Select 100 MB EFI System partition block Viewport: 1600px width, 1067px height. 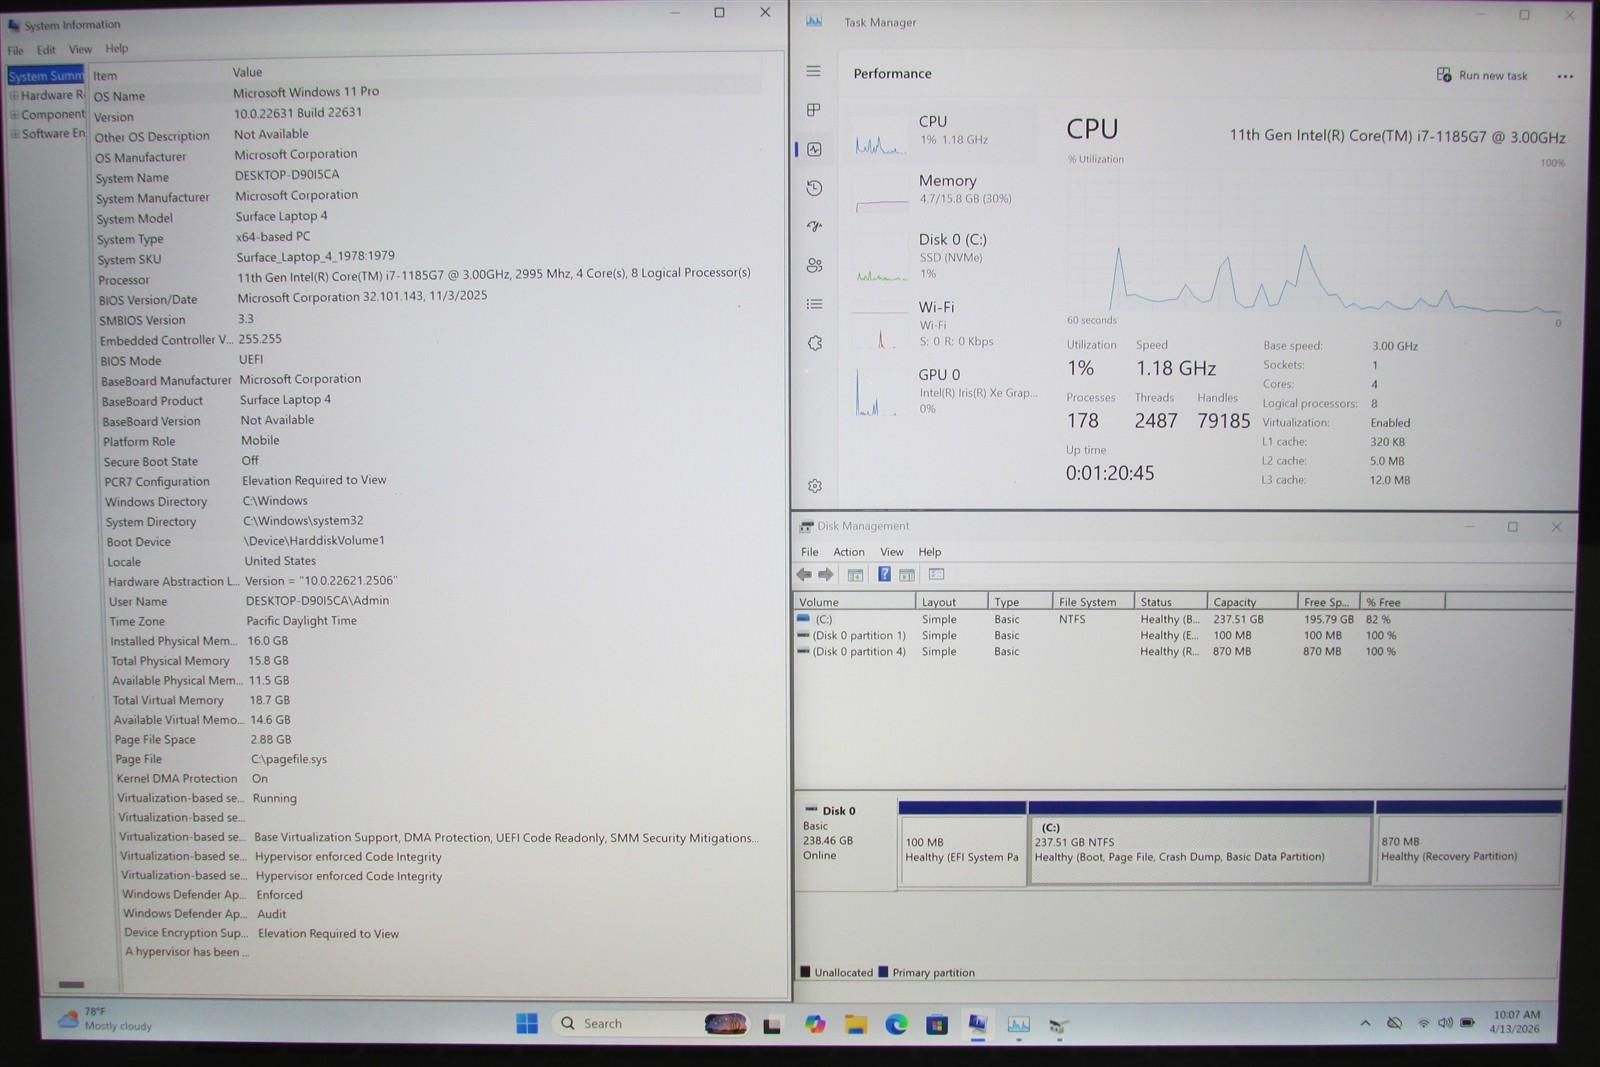click(963, 843)
